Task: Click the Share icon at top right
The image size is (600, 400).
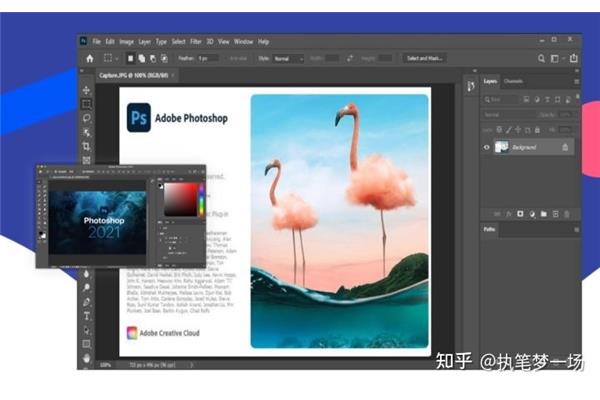Action: point(573,58)
